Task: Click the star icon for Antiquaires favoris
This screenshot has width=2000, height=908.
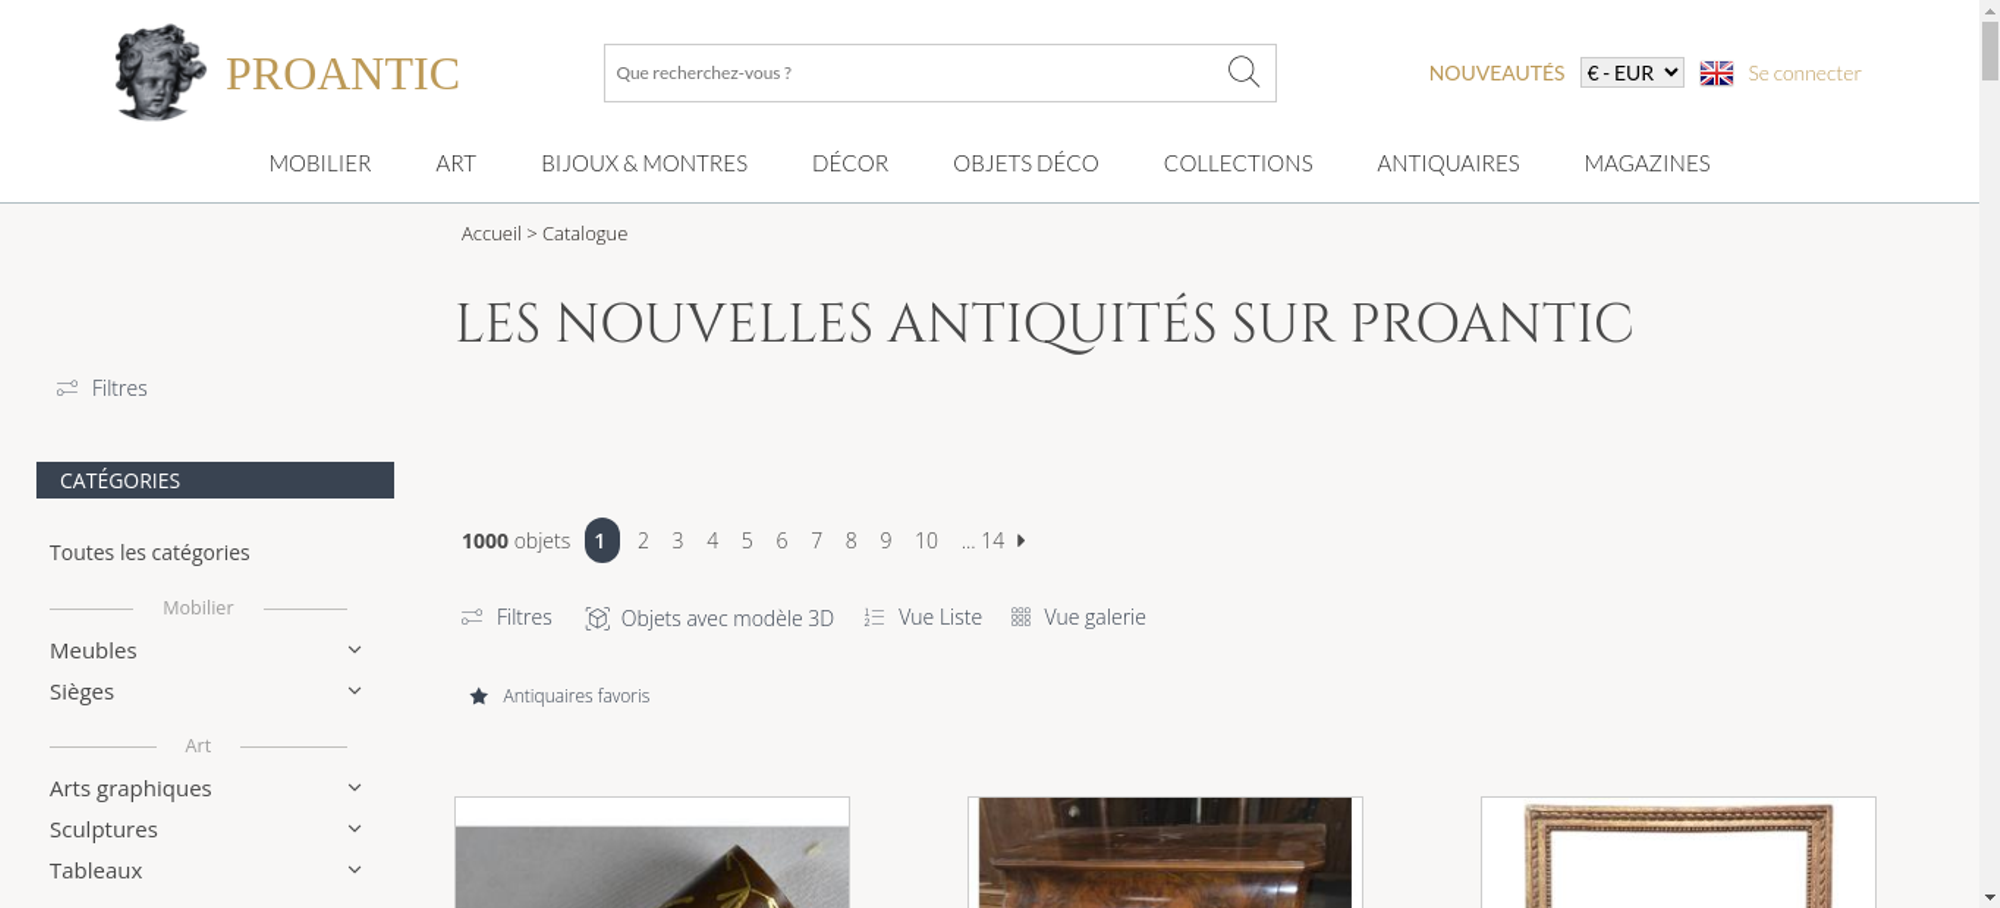Action: [479, 696]
